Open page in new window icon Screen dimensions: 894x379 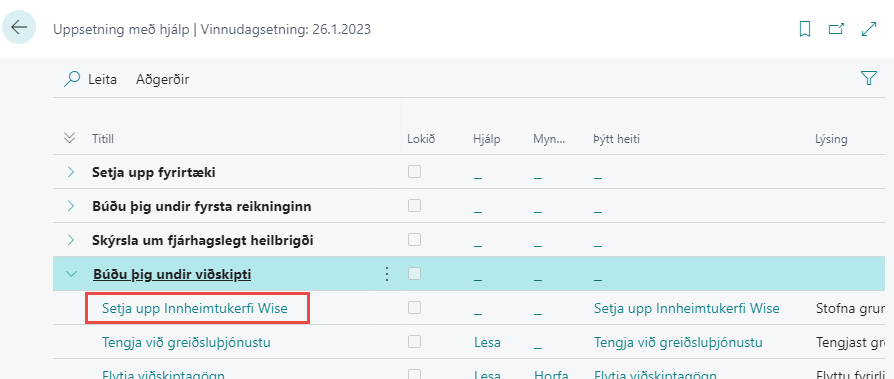click(836, 29)
